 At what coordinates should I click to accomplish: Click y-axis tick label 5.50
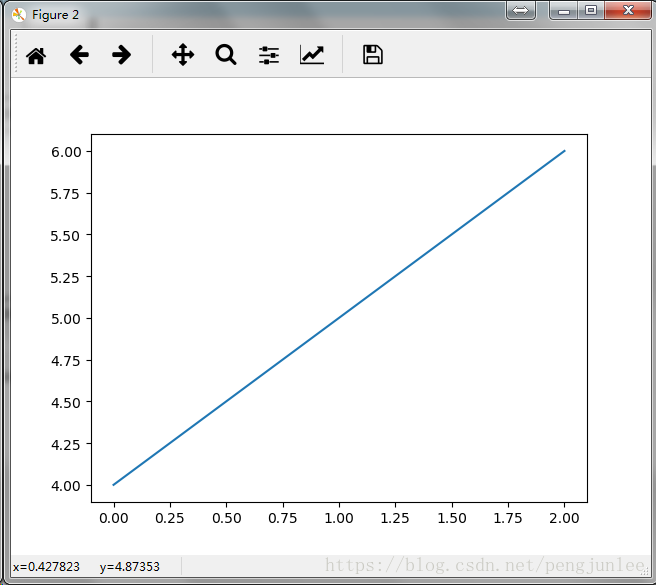click(65, 236)
